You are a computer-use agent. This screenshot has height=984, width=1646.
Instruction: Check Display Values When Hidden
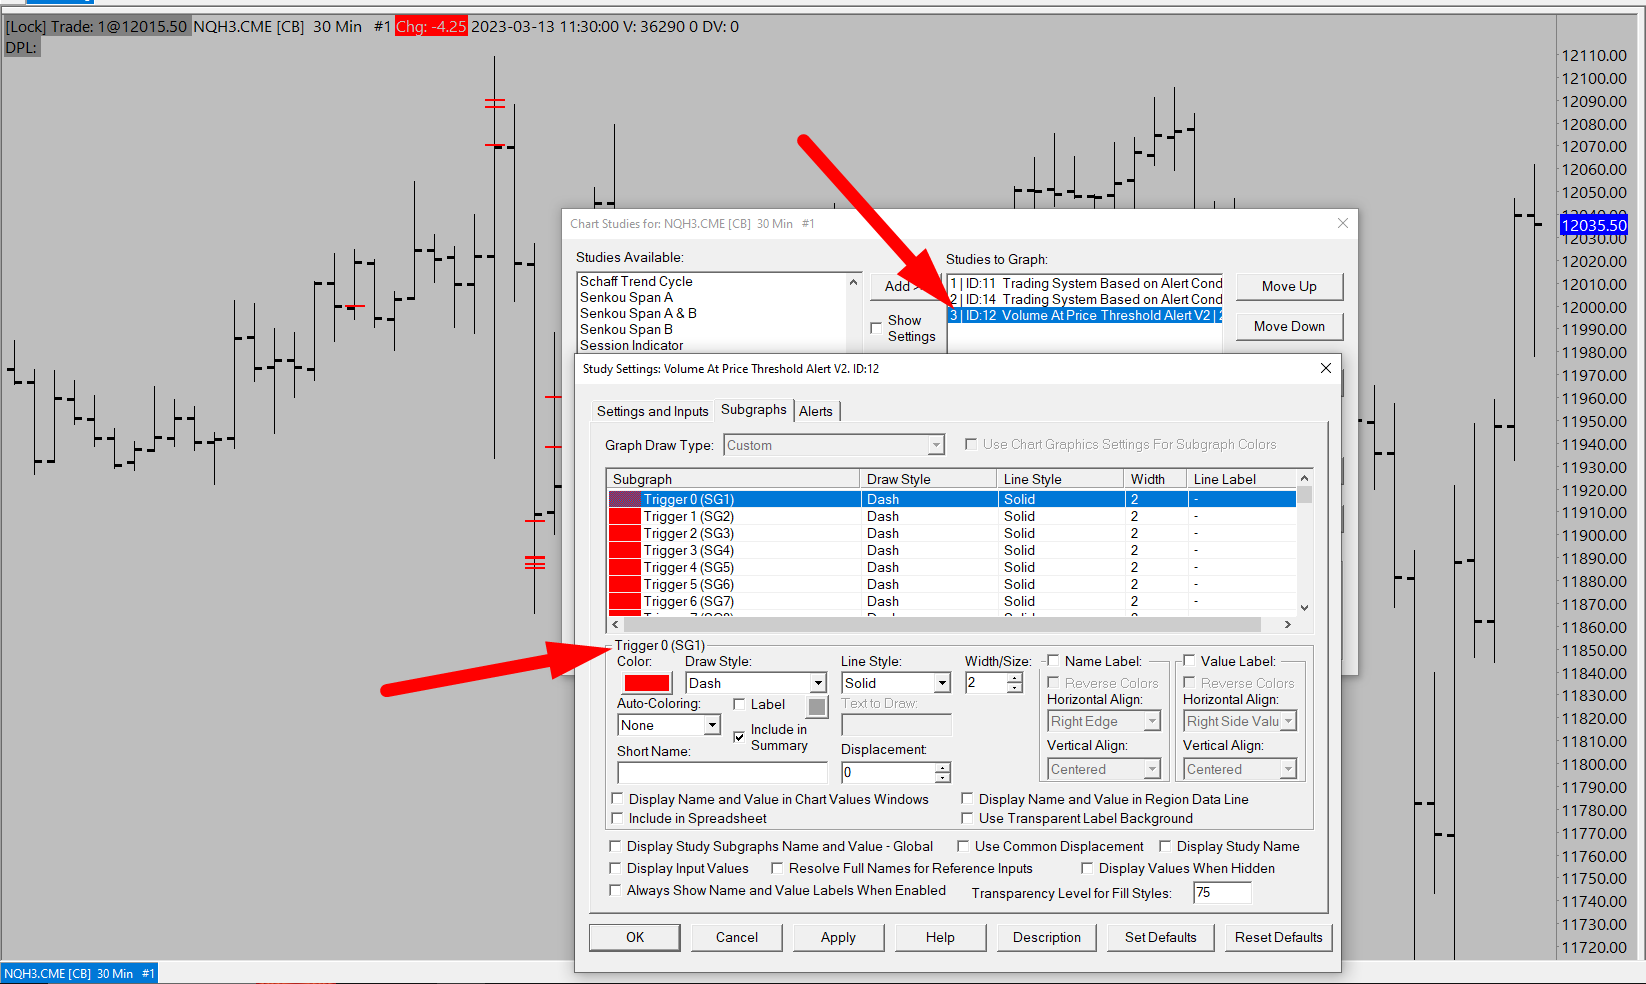(1087, 868)
